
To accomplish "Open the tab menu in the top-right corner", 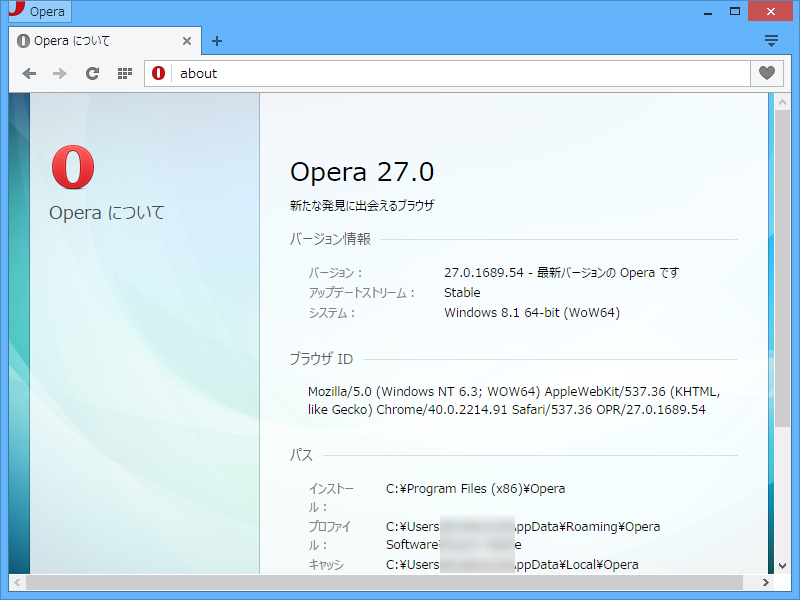I will tap(770, 40).
